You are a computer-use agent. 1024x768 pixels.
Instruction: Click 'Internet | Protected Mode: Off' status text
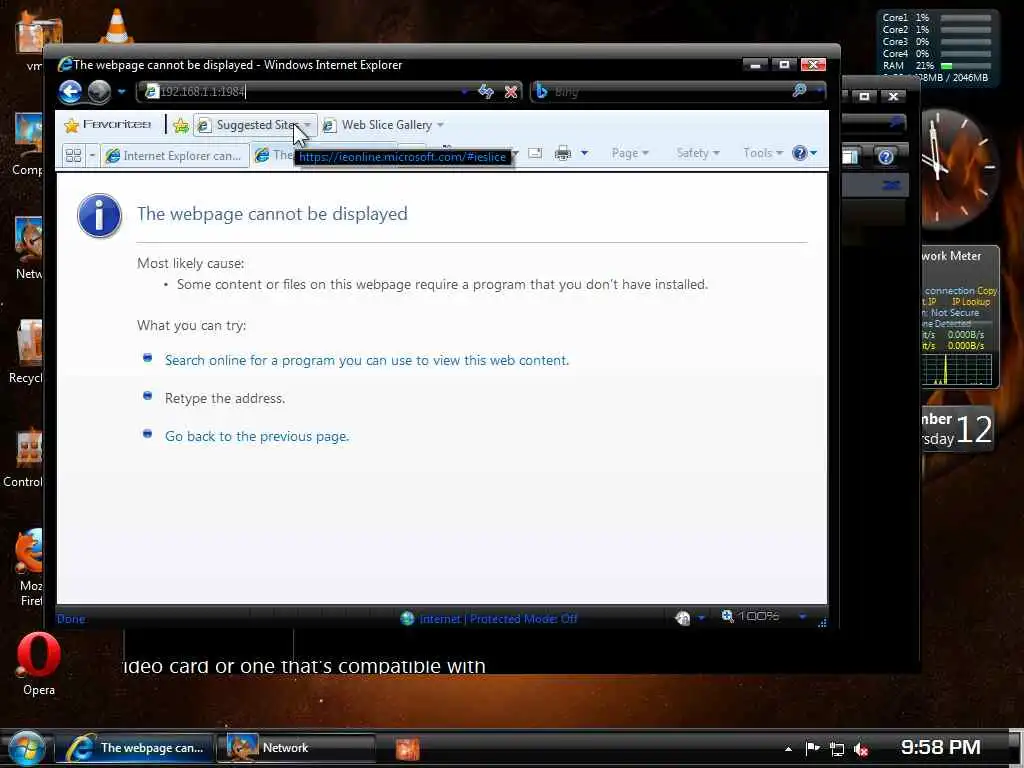498,618
